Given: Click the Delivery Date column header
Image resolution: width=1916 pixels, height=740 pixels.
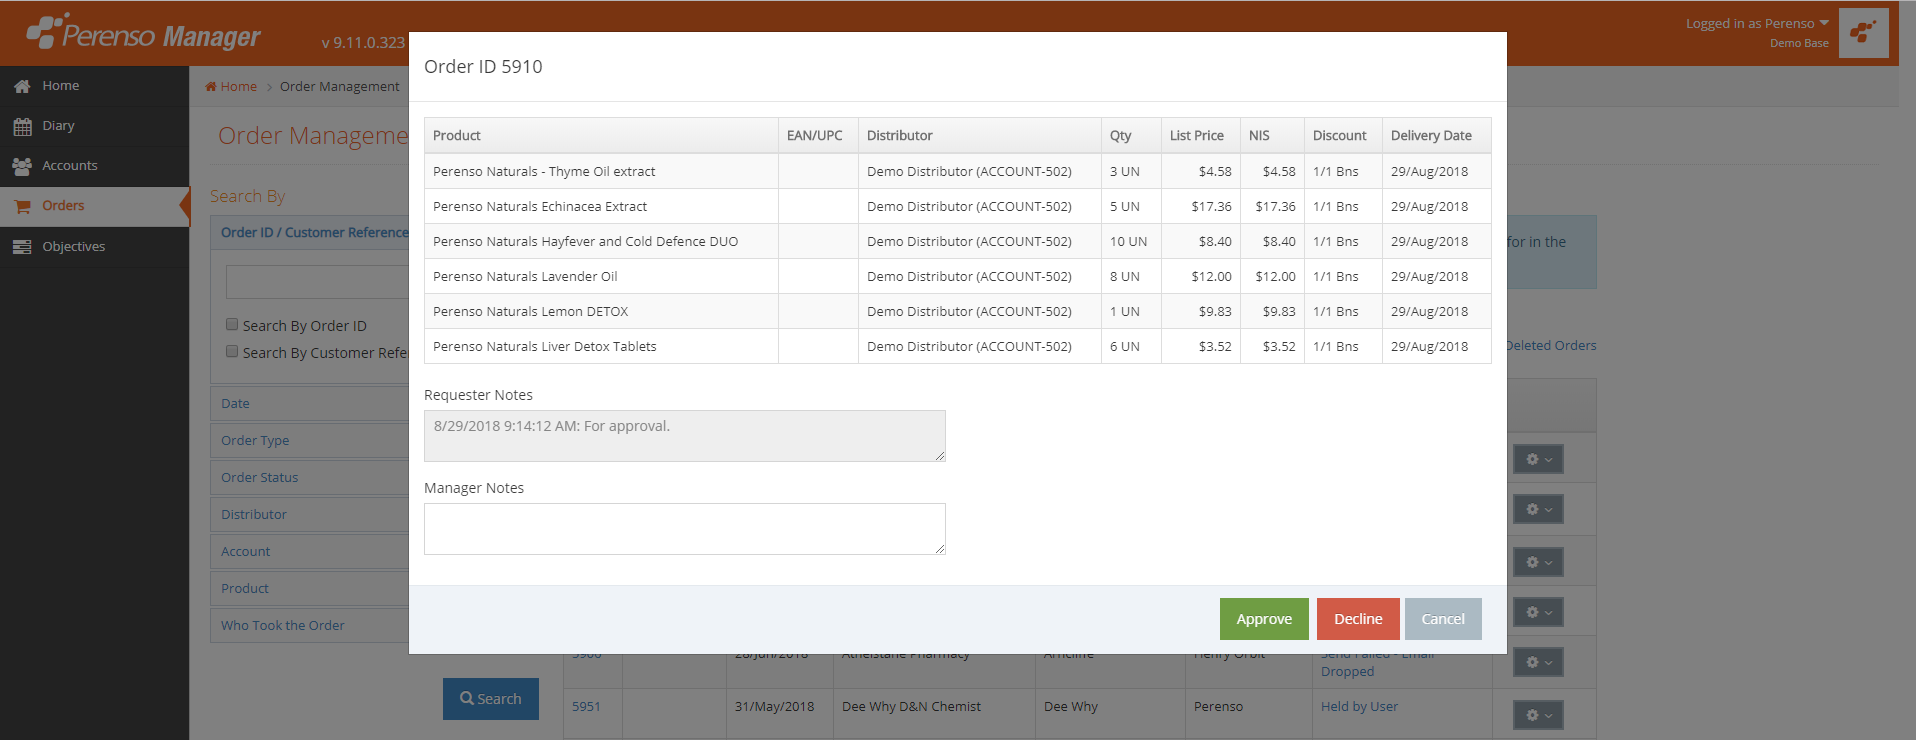Looking at the screenshot, I should (x=1436, y=135).
